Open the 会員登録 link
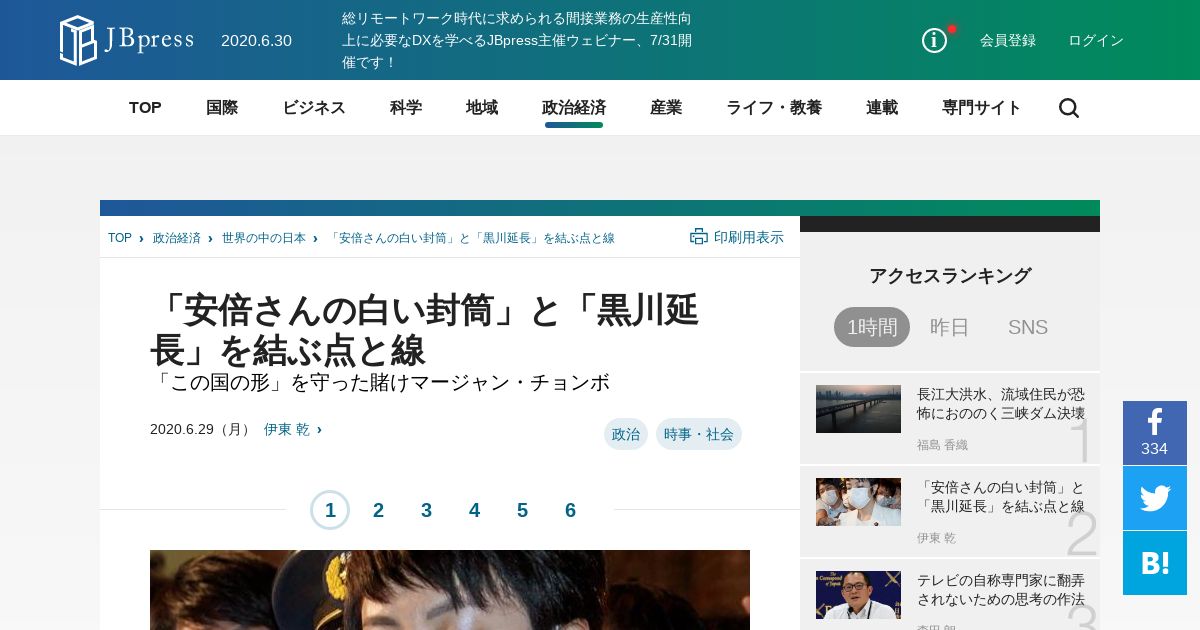 pos(1008,40)
